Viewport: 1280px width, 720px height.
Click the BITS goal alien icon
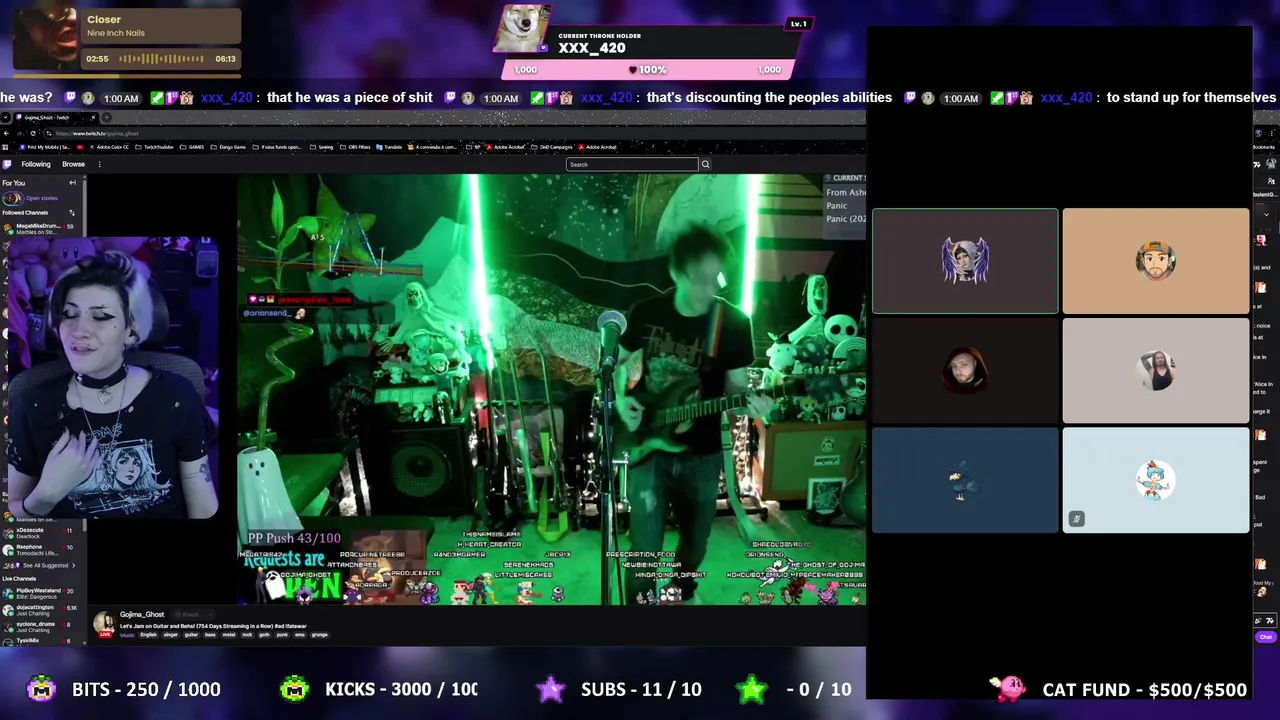coord(41,689)
